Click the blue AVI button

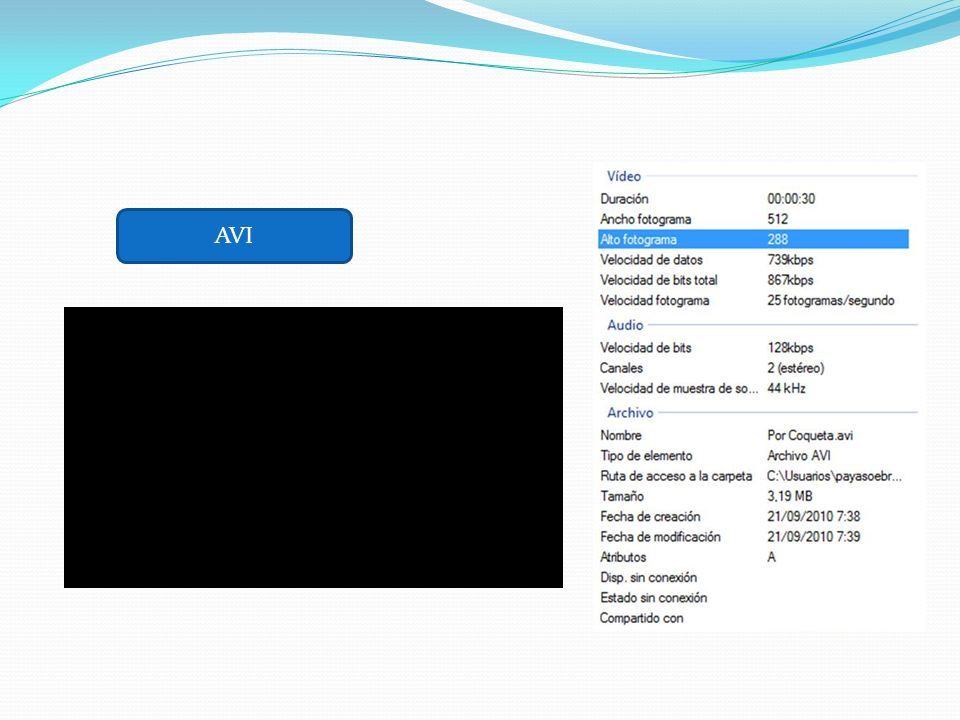tap(234, 236)
